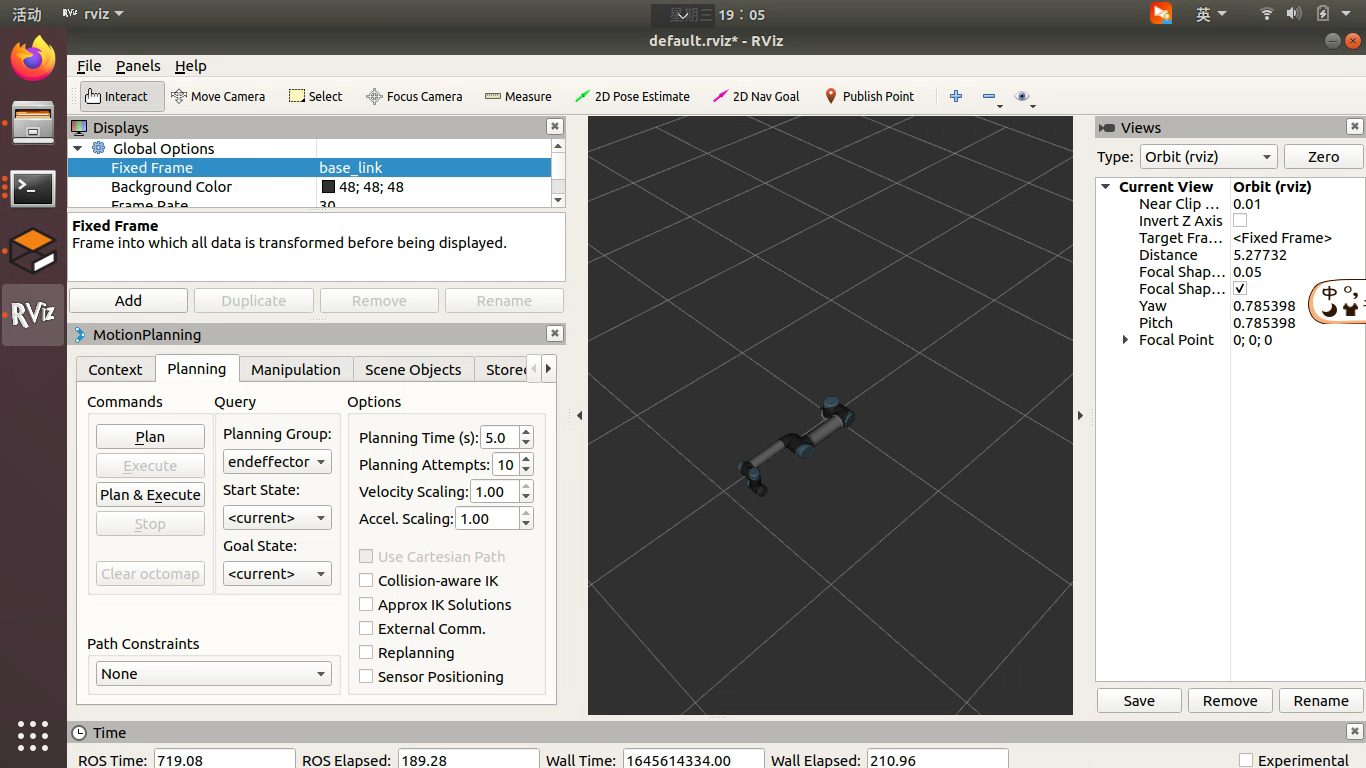Pick the 2D Nav Goal tool
Image resolution: width=1366 pixels, height=768 pixels.
tap(756, 96)
